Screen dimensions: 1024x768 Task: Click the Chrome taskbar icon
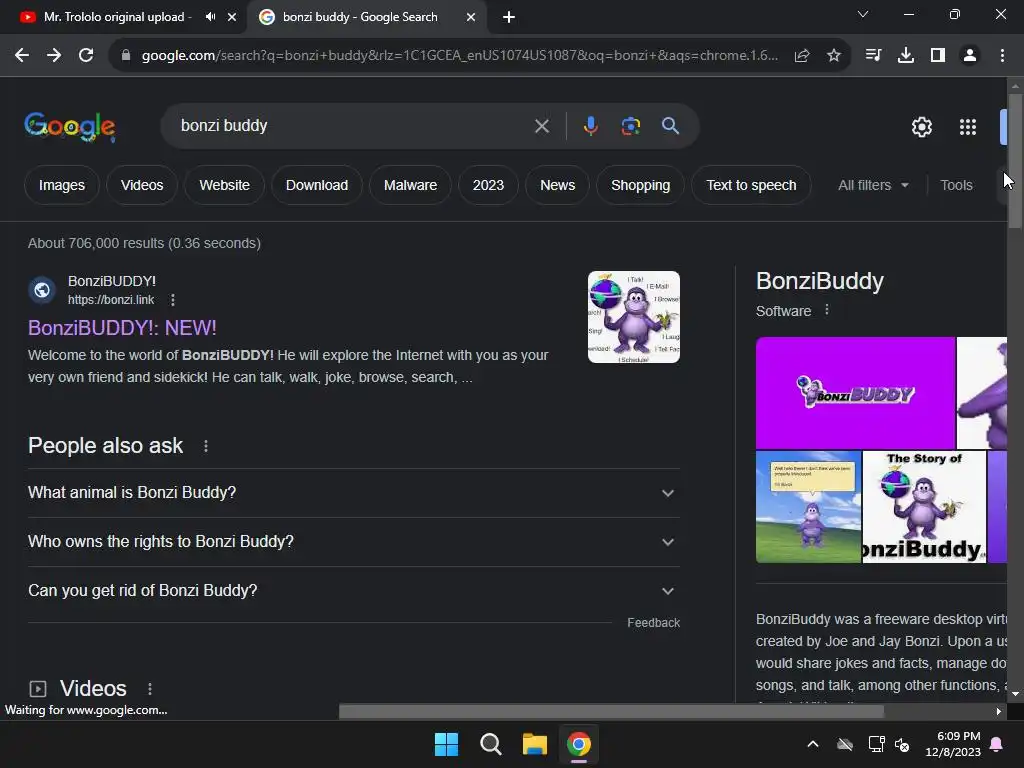coord(579,744)
